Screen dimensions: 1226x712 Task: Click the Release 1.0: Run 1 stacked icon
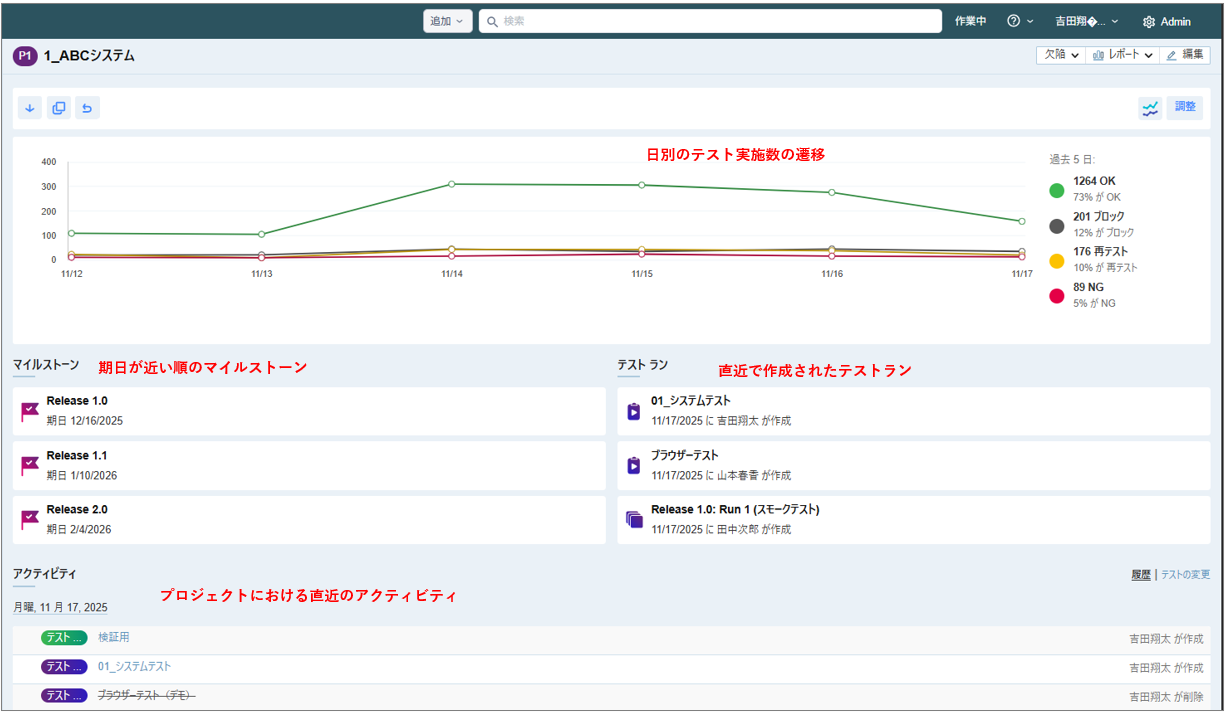[x=634, y=519]
